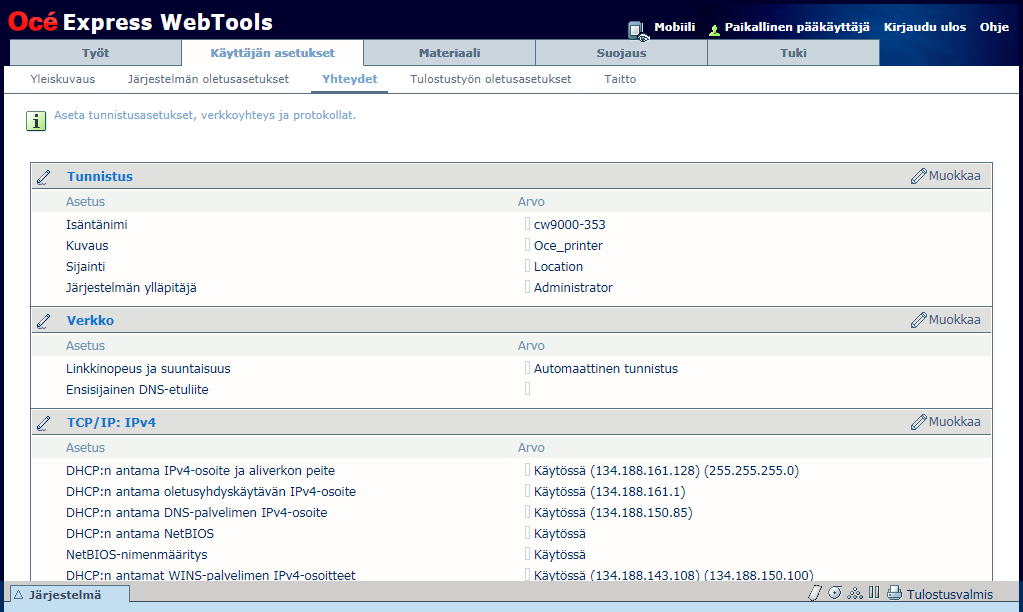Viewport: 1023px width, 612px height.
Task: Click the pencil icon left of TCP/IP: IPv4
Action: (43, 423)
